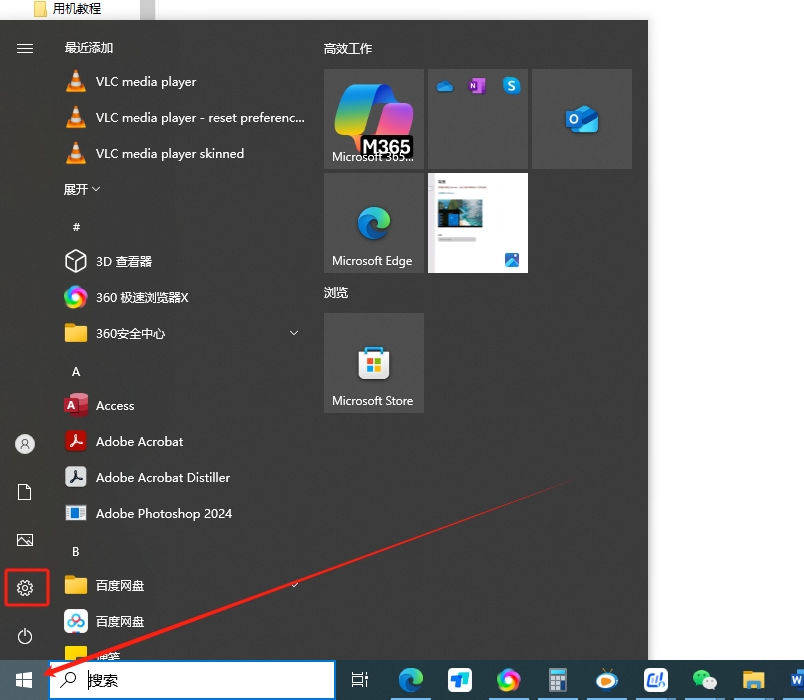Expand the Start menu hamburger navigation
Screen dimensions: 804x700
tap(25, 48)
